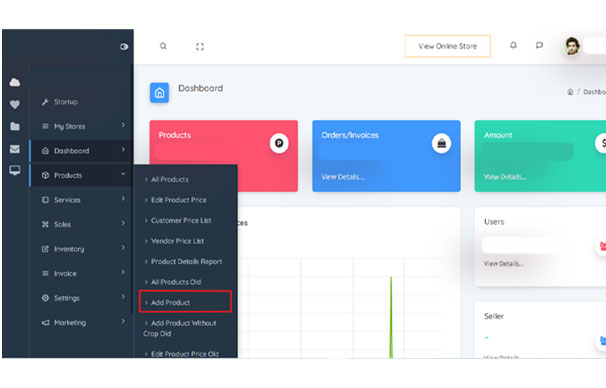Open the search magnifier icon
The image size is (606, 388).
tap(163, 46)
